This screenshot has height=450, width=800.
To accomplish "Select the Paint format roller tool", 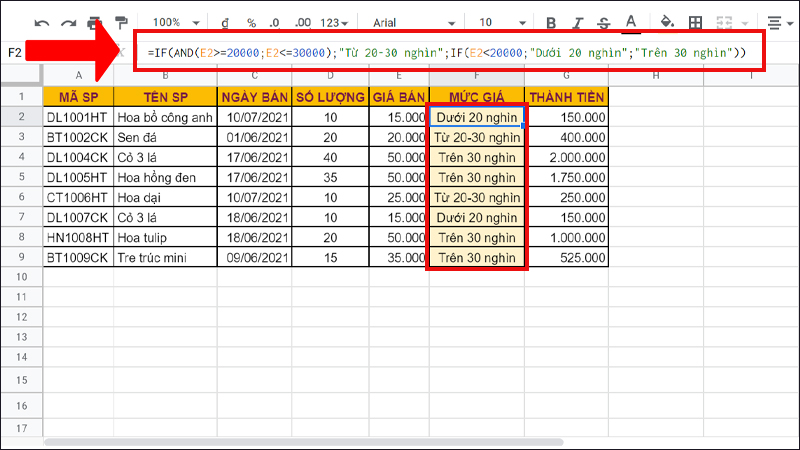I will point(120,22).
